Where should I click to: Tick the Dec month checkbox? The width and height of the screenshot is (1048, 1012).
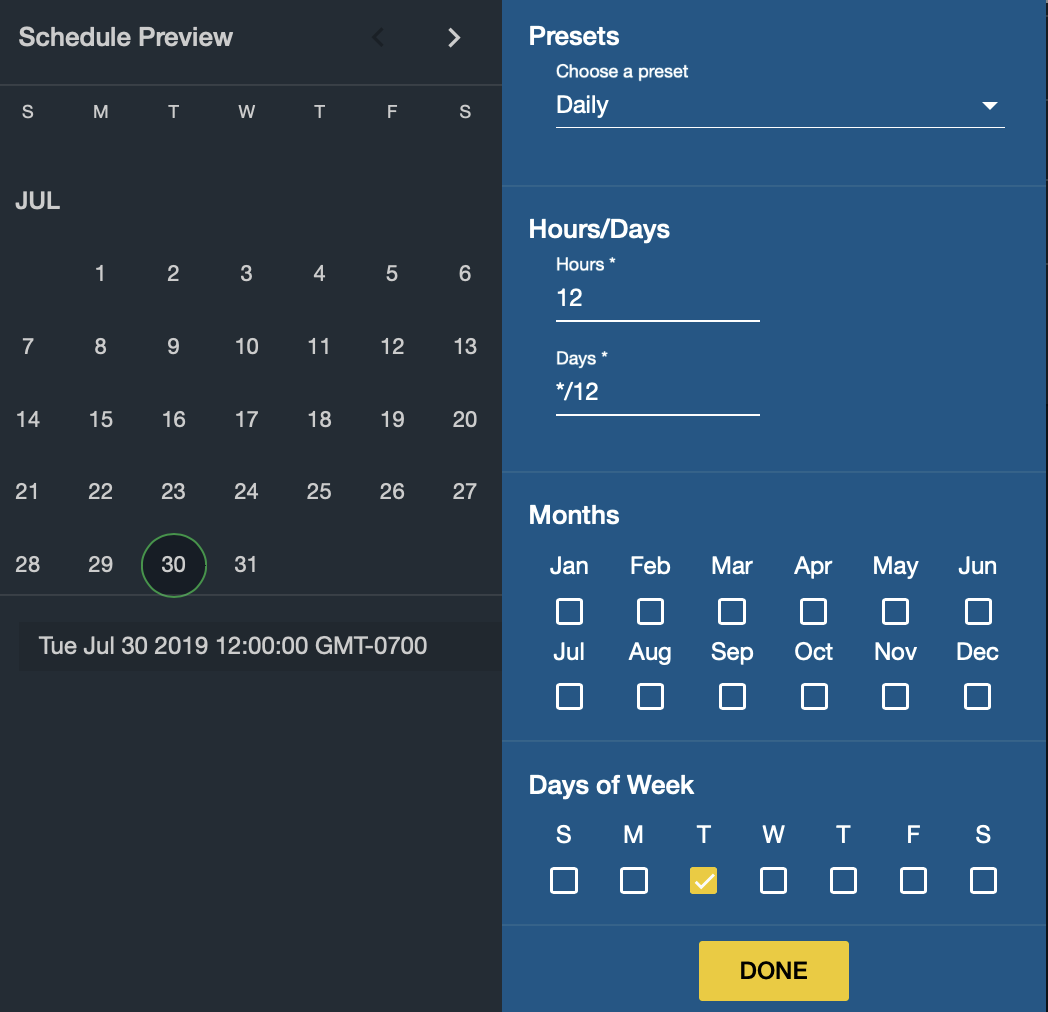pyautogui.click(x=977, y=696)
